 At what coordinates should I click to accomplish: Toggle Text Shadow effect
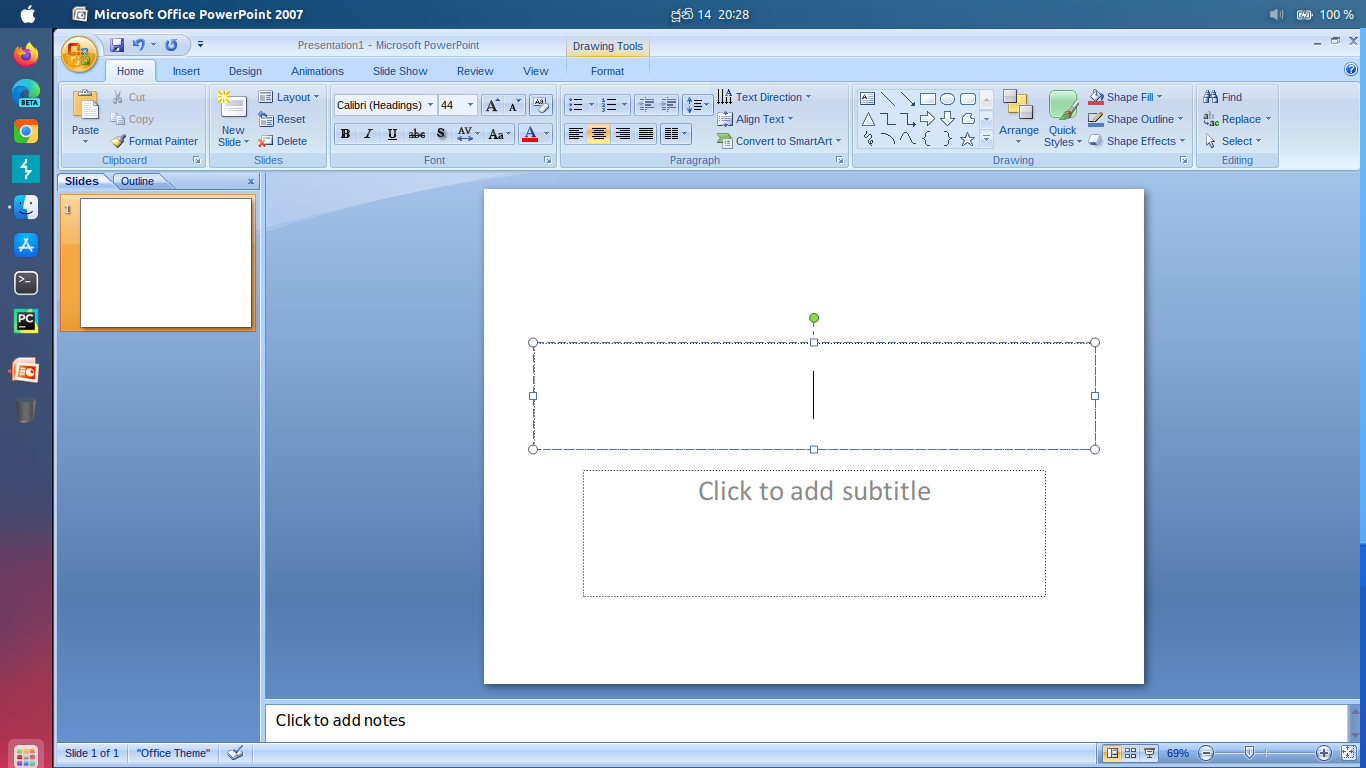point(441,134)
